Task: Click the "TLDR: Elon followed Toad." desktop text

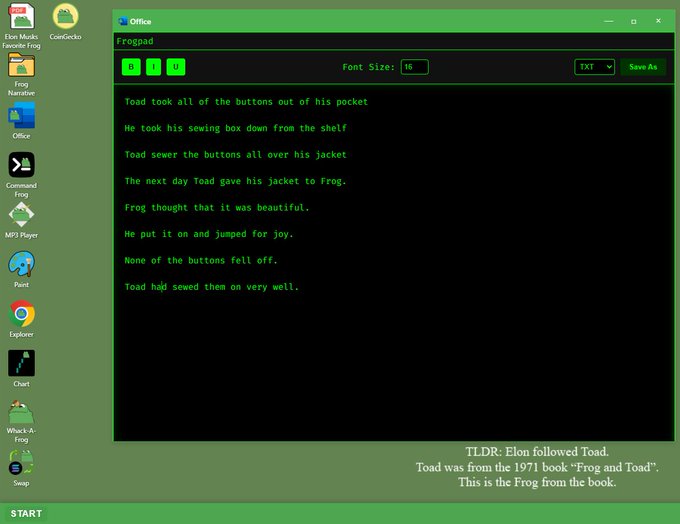Action: click(x=537, y=452)
